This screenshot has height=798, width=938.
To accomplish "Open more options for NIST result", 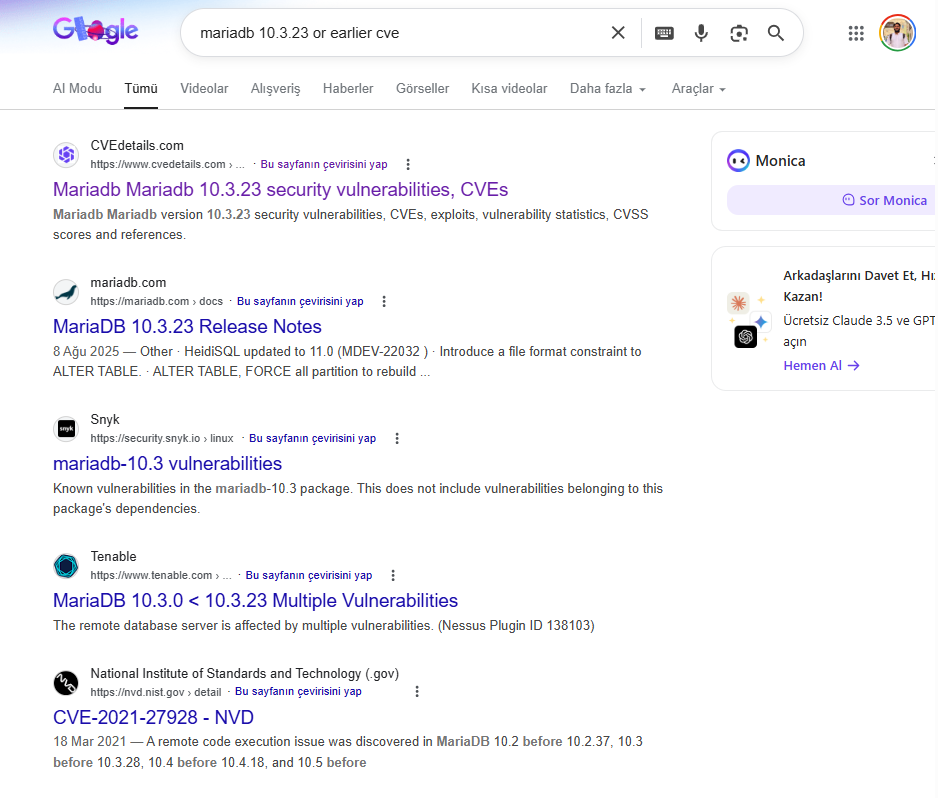I will click(417, 692).
